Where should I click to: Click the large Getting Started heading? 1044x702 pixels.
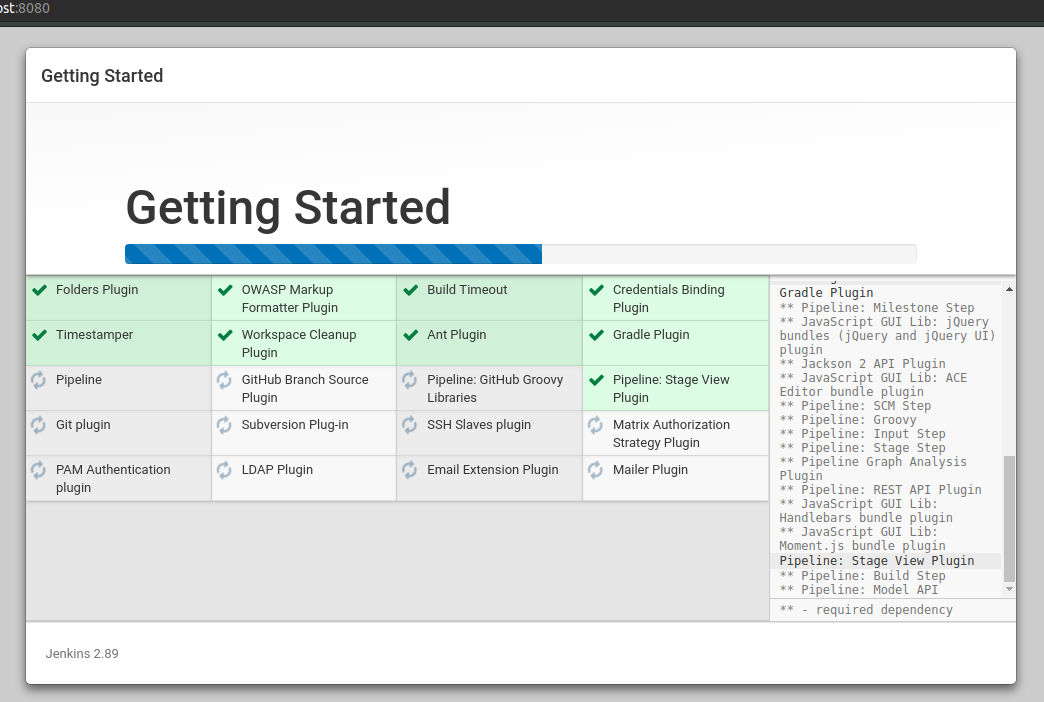[288, 208]
